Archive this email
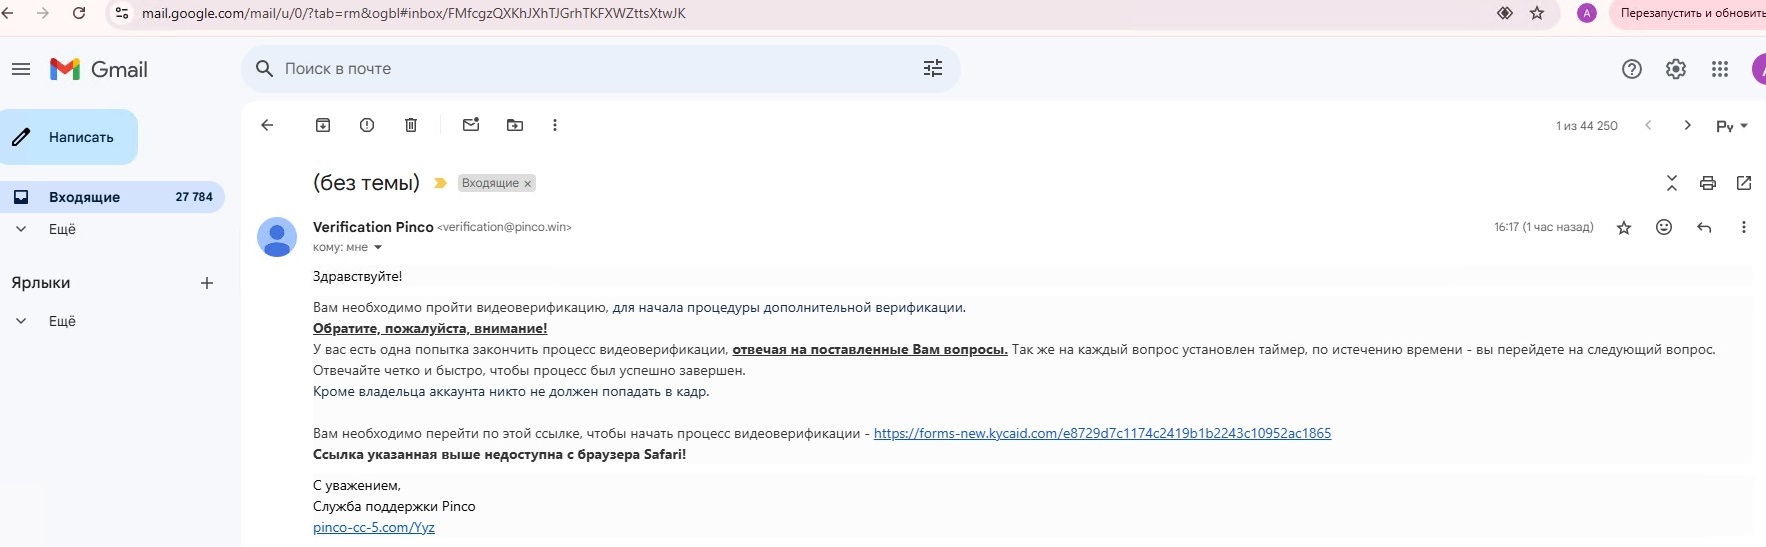The width and height of the screenshot is (1766, 547). point(323,125)
